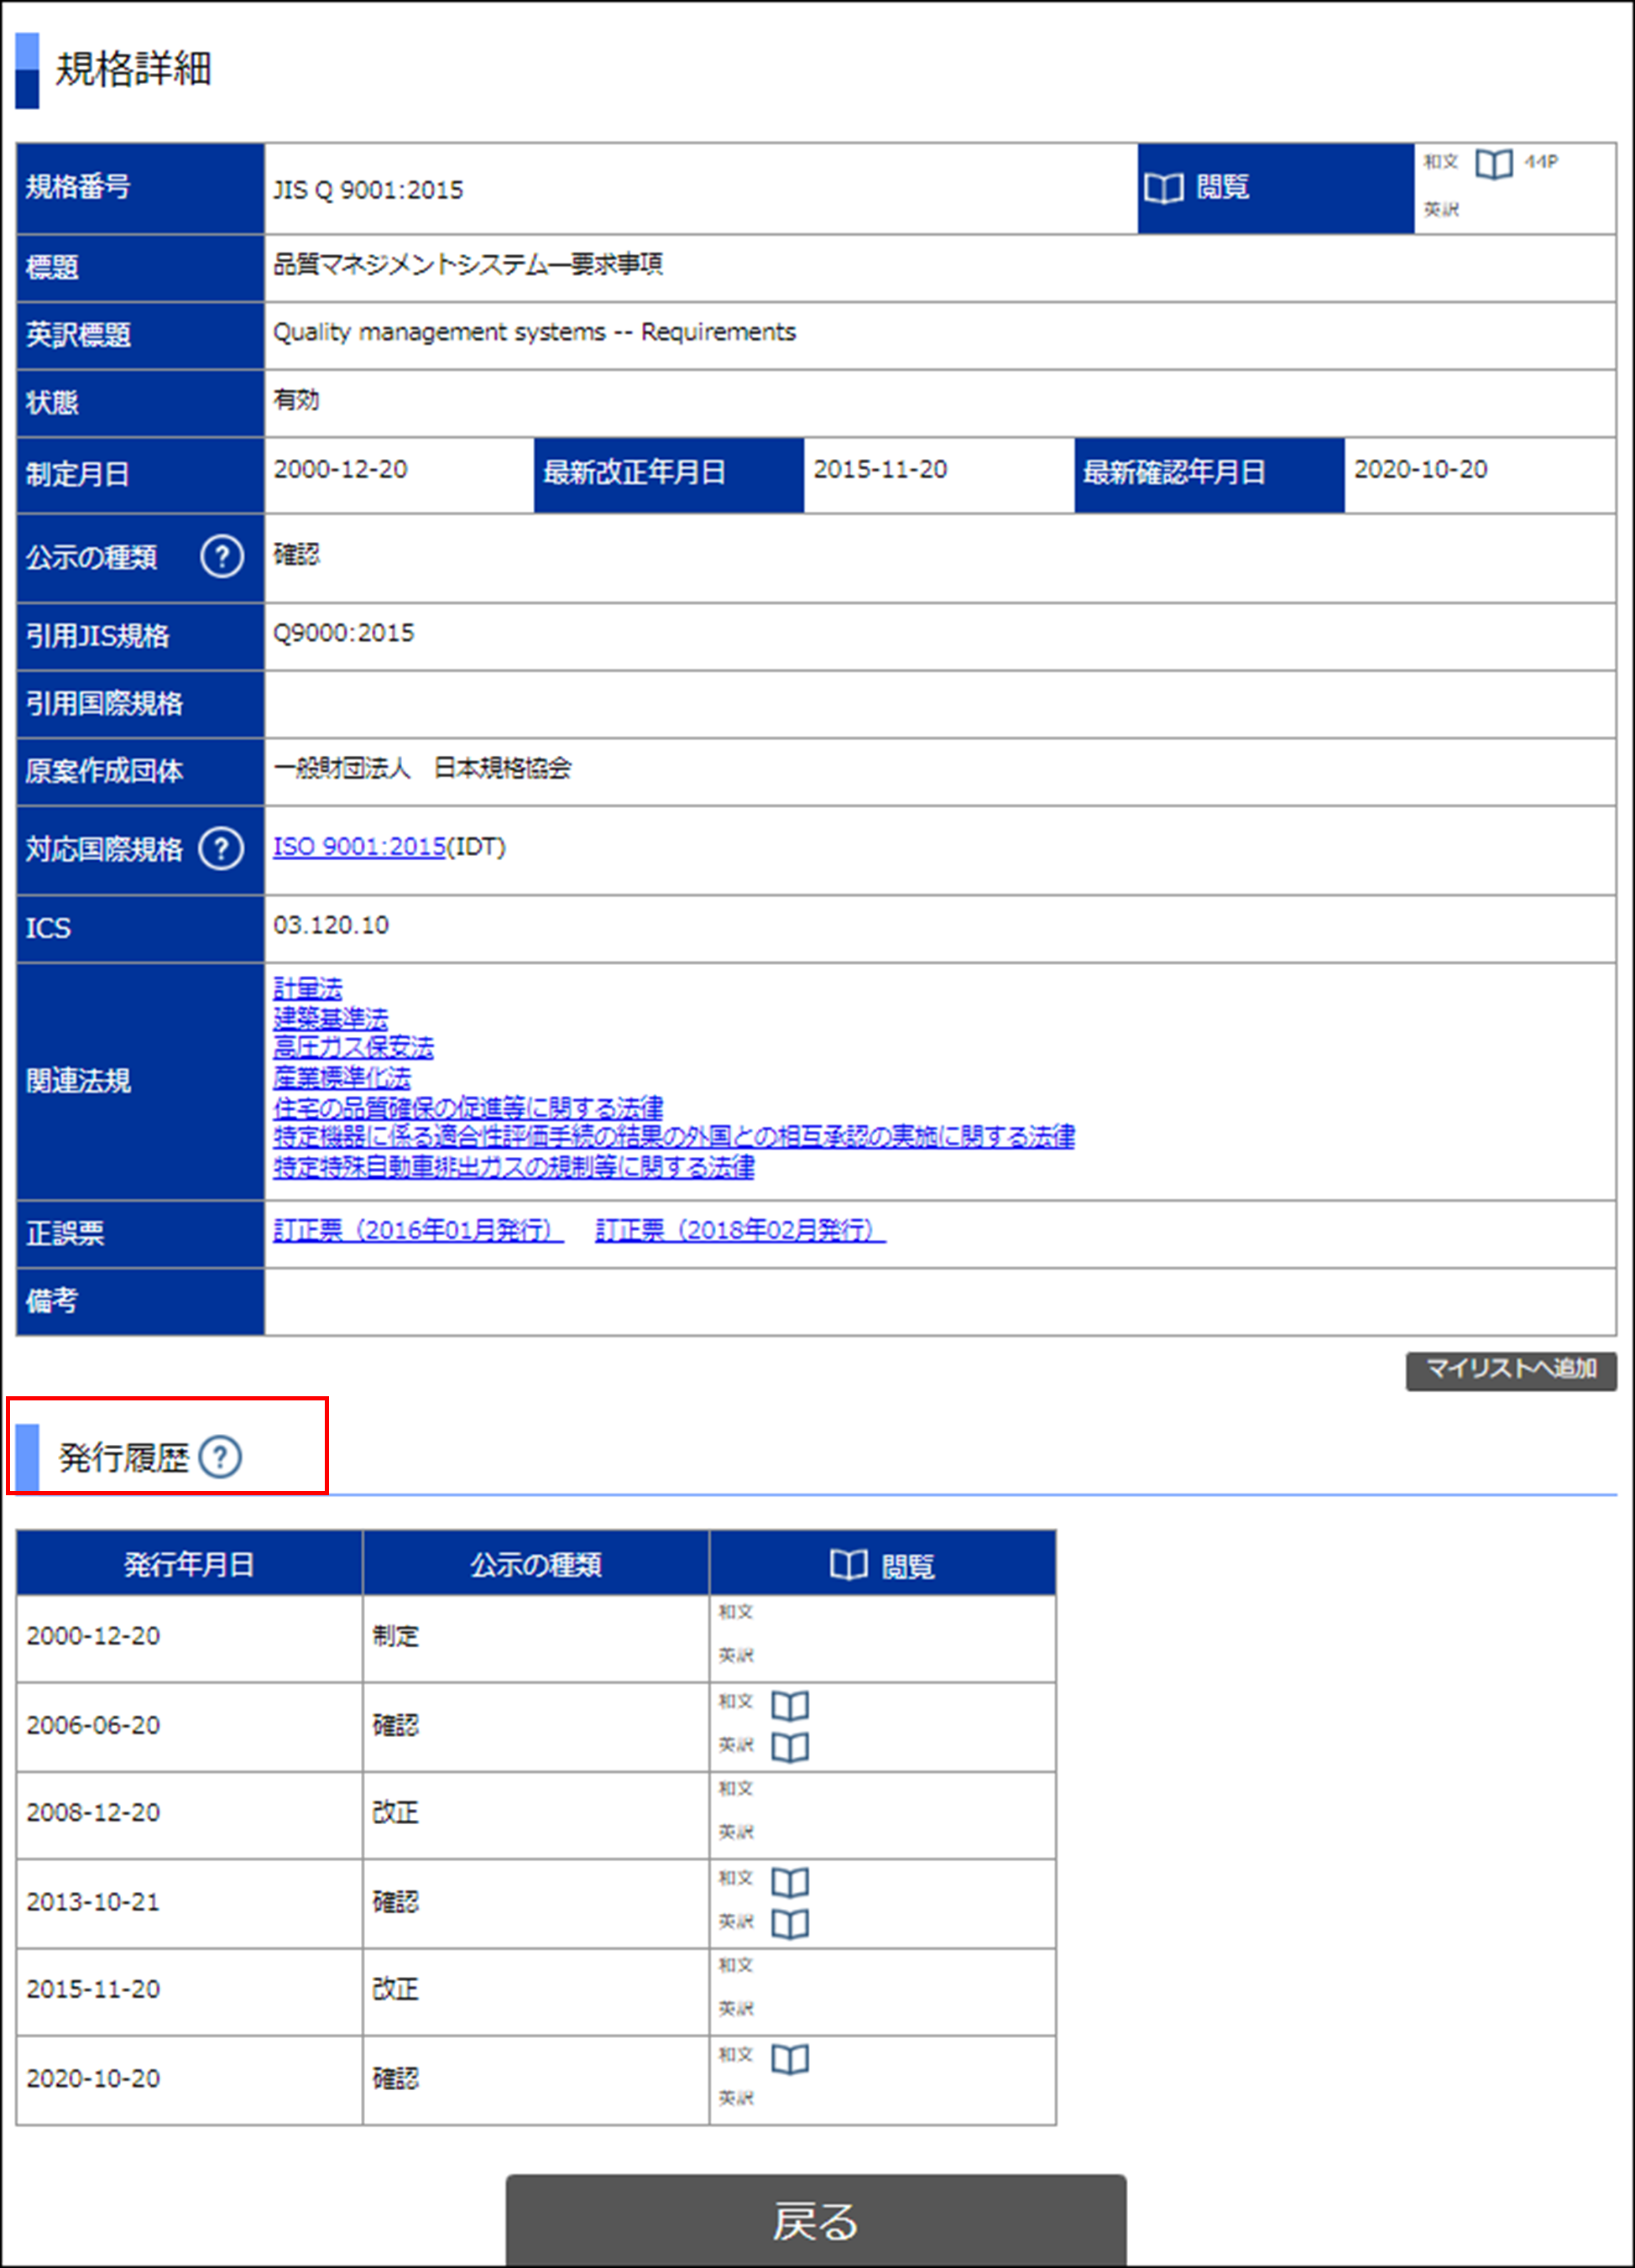Viewport: 1635px width, 2268px height.
Task: Open 訂正票 (2018年02月発行) errata link
Action: tap(740, 1230)
